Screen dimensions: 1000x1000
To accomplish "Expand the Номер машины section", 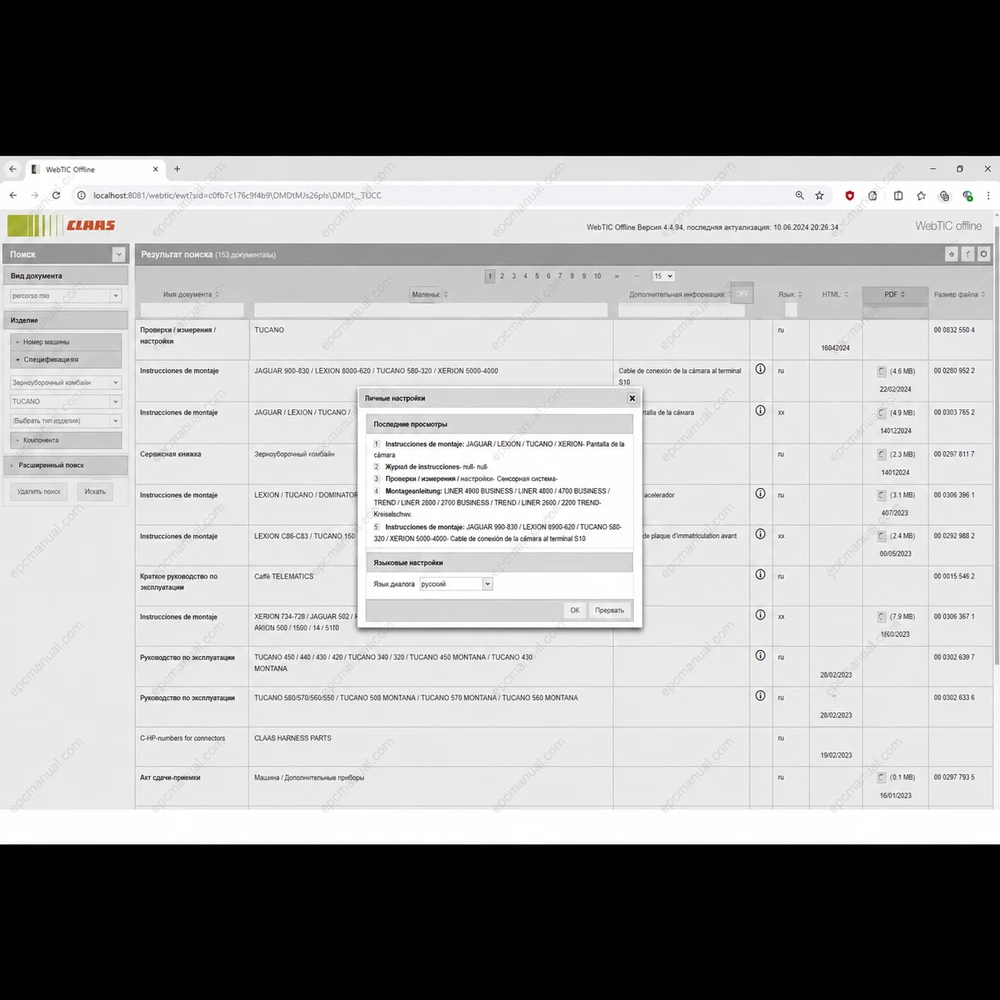I will 66,342.
